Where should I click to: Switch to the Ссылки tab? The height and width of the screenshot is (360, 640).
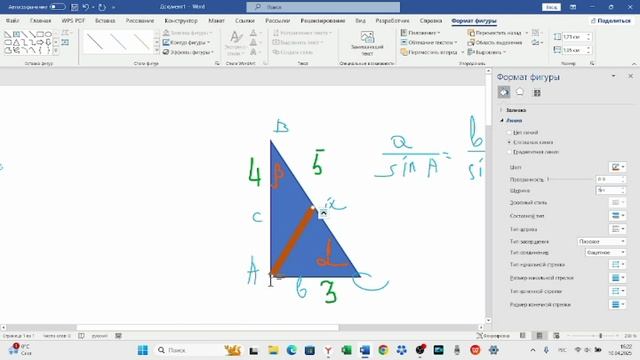244,20
